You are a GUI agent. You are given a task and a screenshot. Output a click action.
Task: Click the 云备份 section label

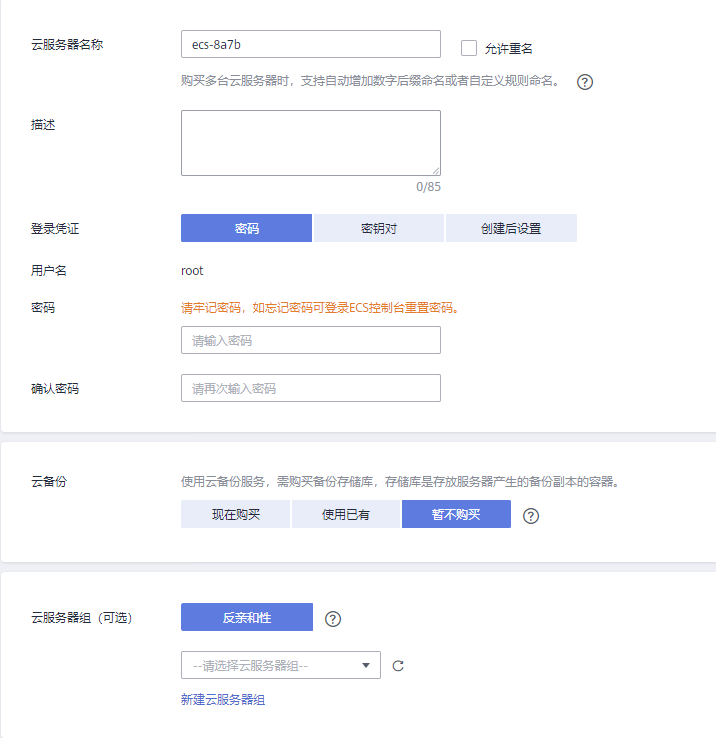click(49, 481)
